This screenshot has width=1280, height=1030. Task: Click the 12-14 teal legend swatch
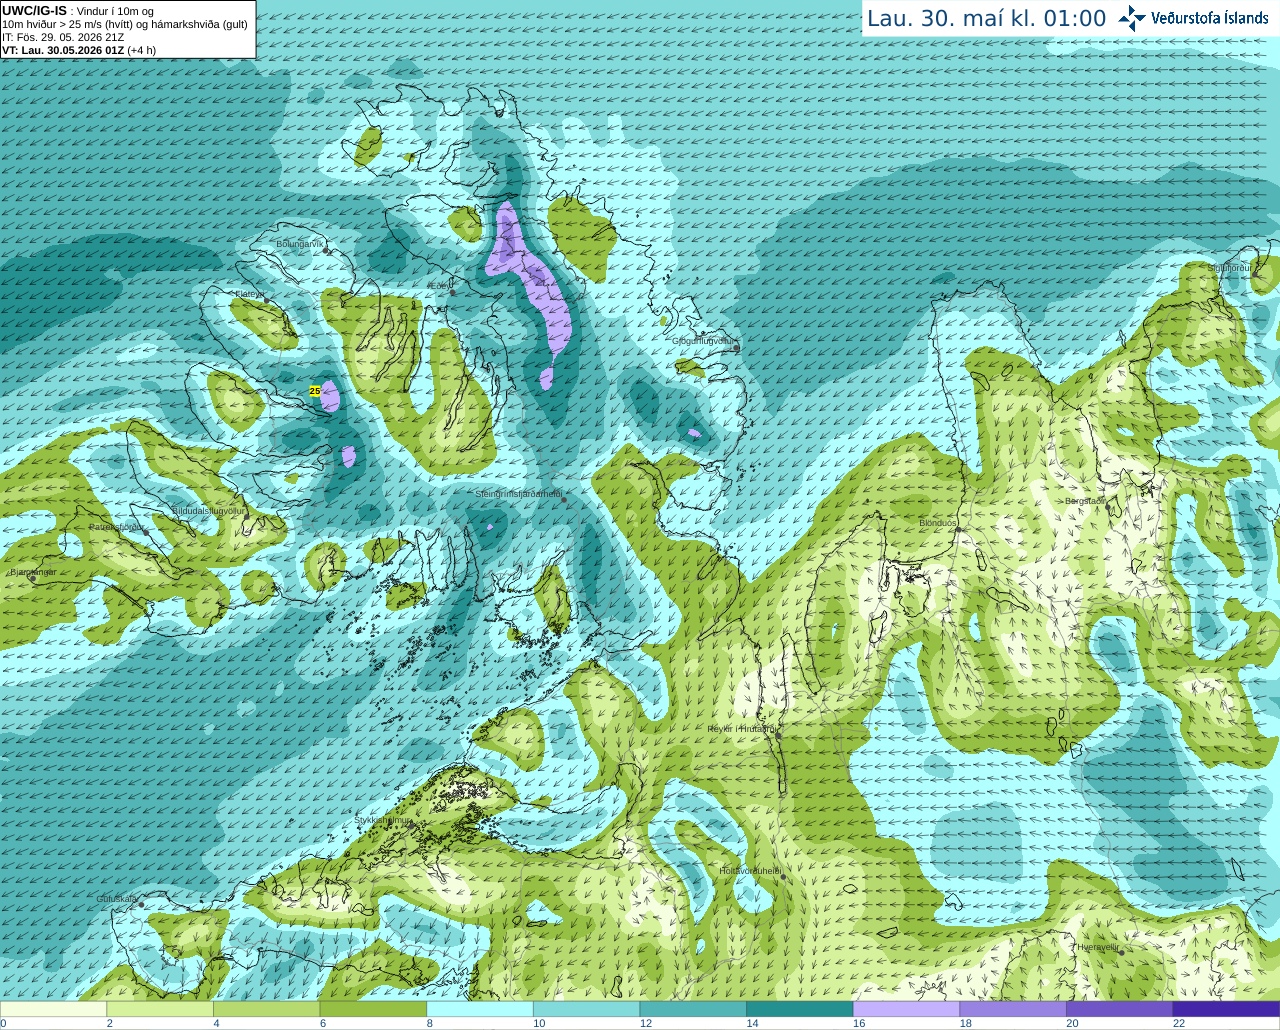click(x=693, y=1009)
